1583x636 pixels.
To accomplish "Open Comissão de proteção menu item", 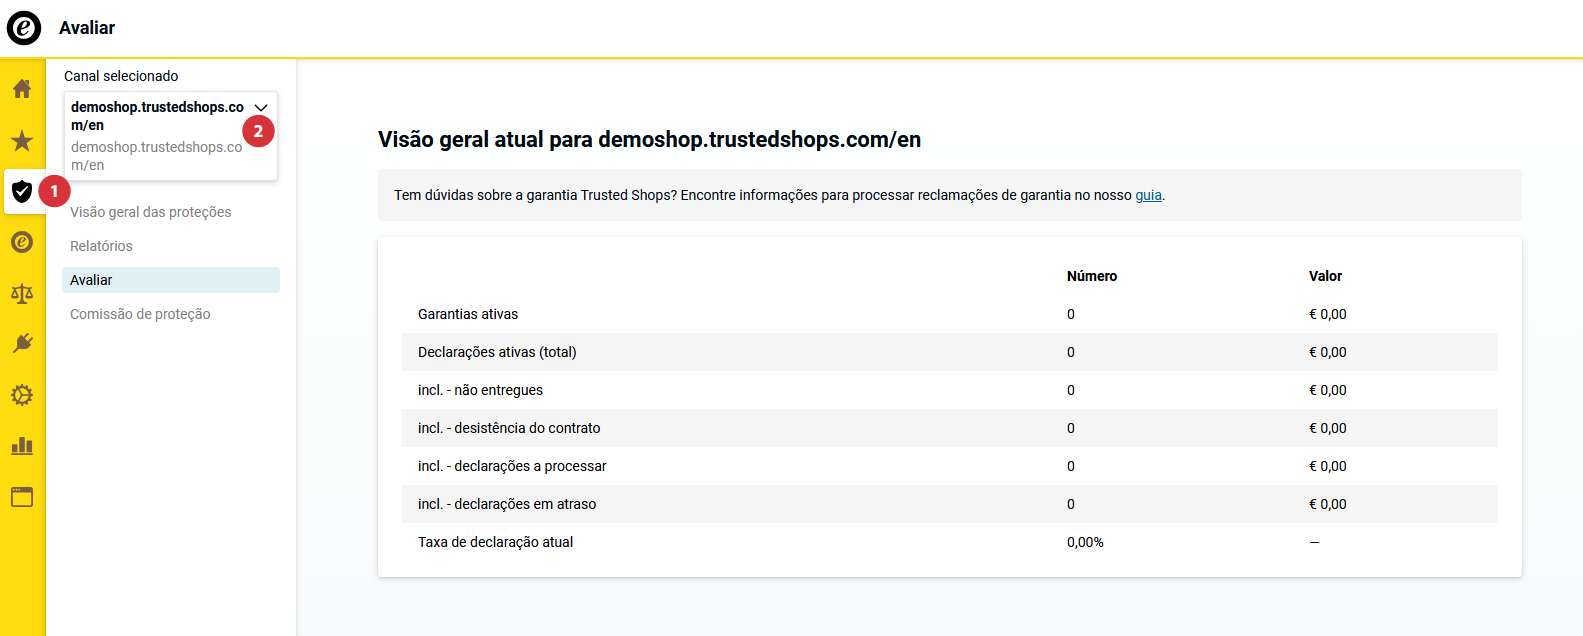I will [x=140, y=314].
